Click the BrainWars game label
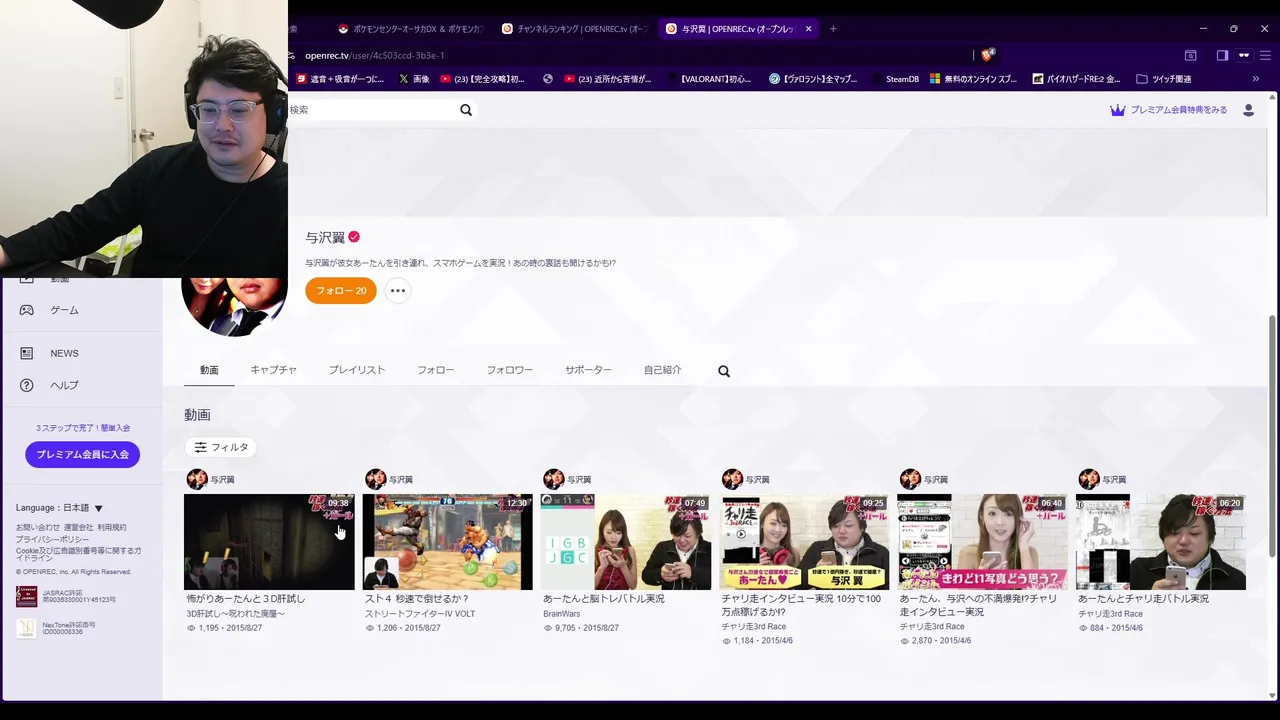Viewport: 1280px width, 720px height. pos(562,614)
